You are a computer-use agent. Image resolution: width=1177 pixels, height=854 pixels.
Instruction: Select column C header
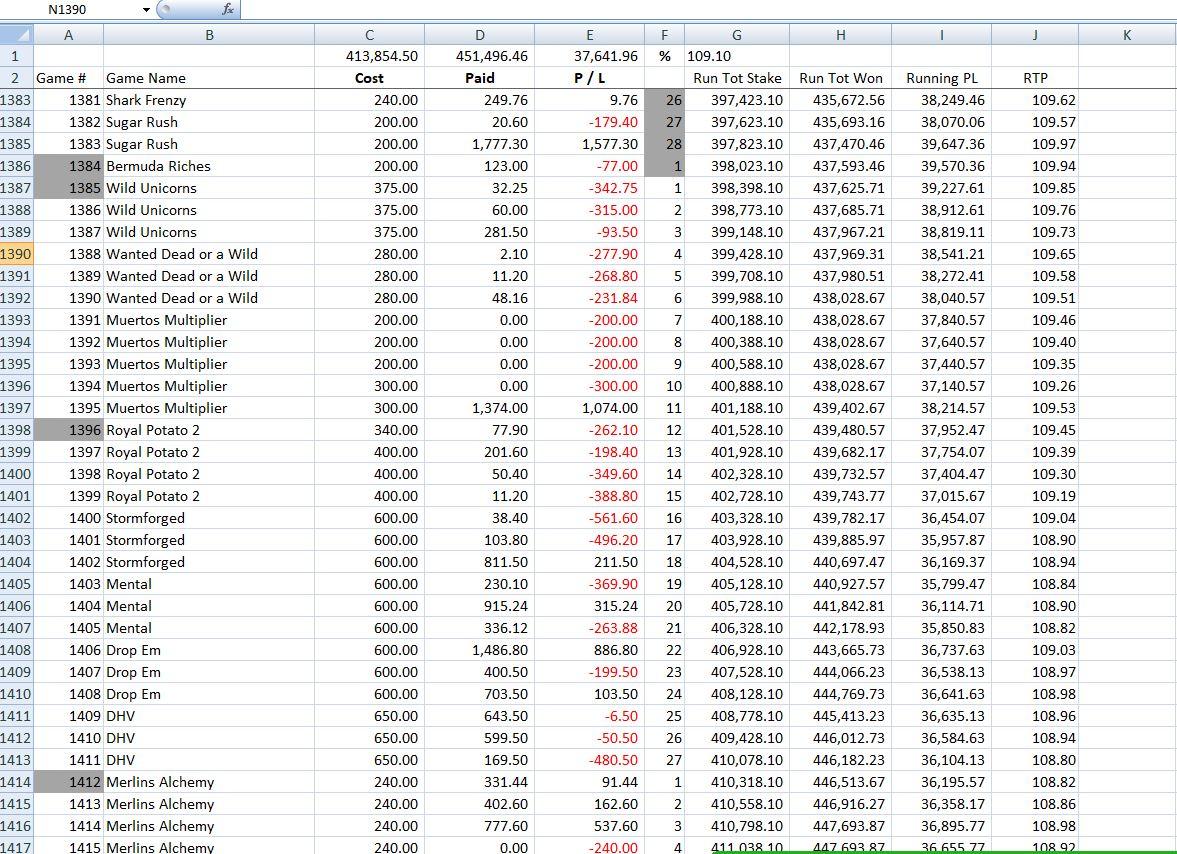click(x=369, y=35)
